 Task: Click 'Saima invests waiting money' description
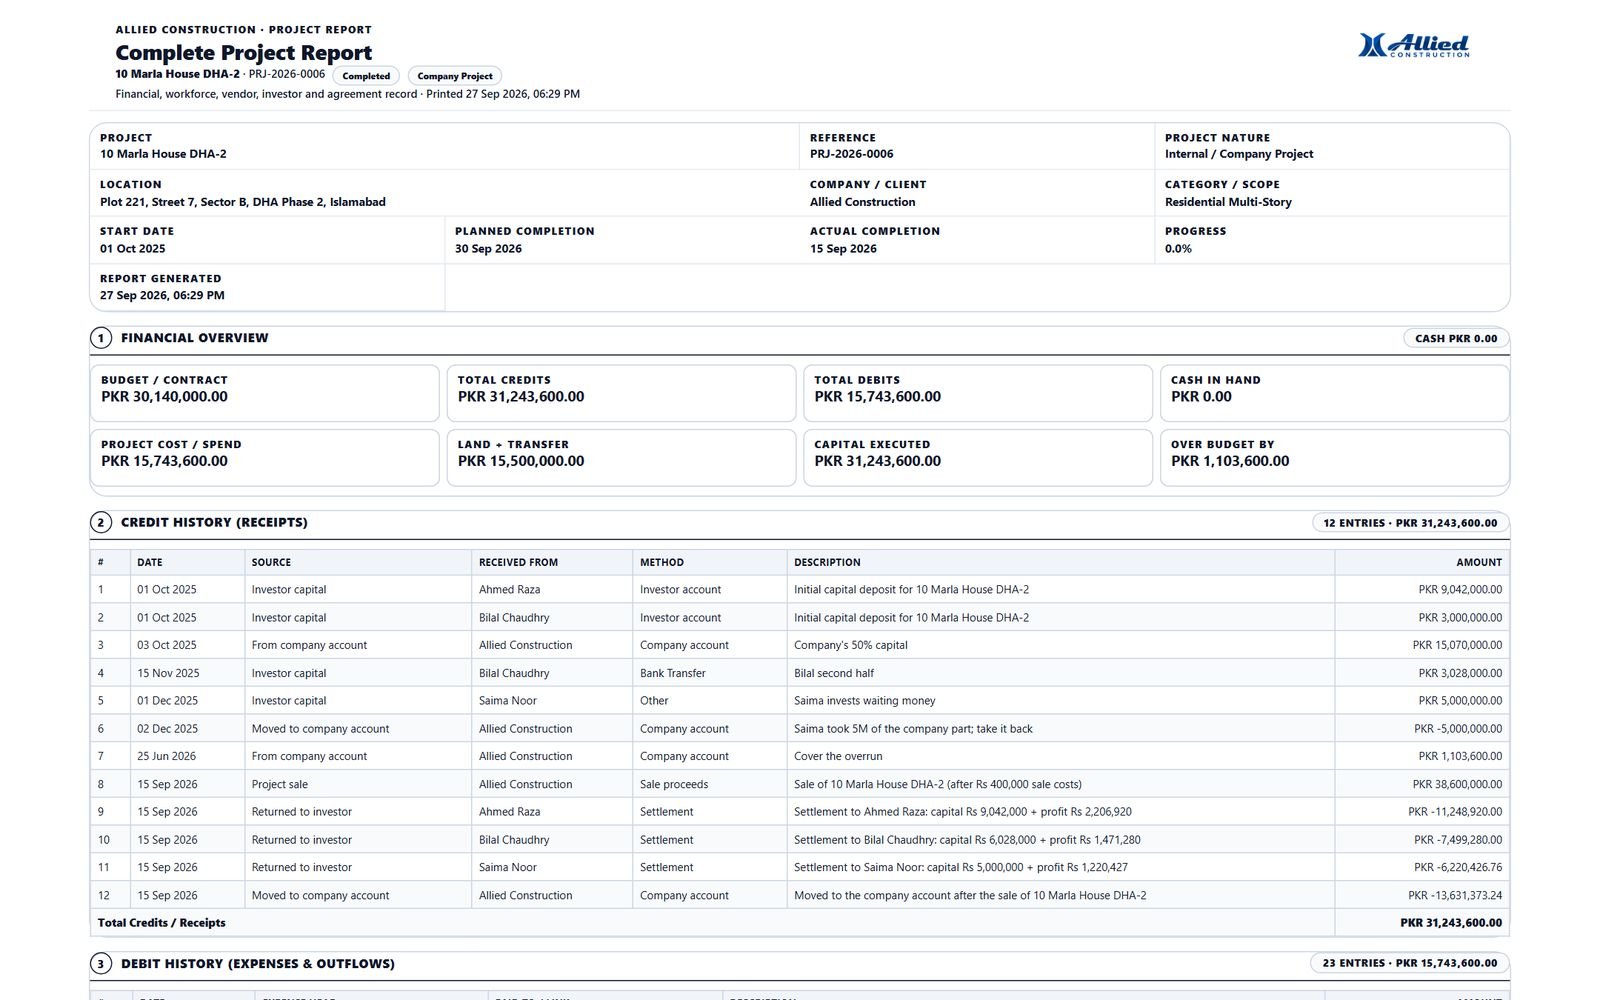point(865,701)
